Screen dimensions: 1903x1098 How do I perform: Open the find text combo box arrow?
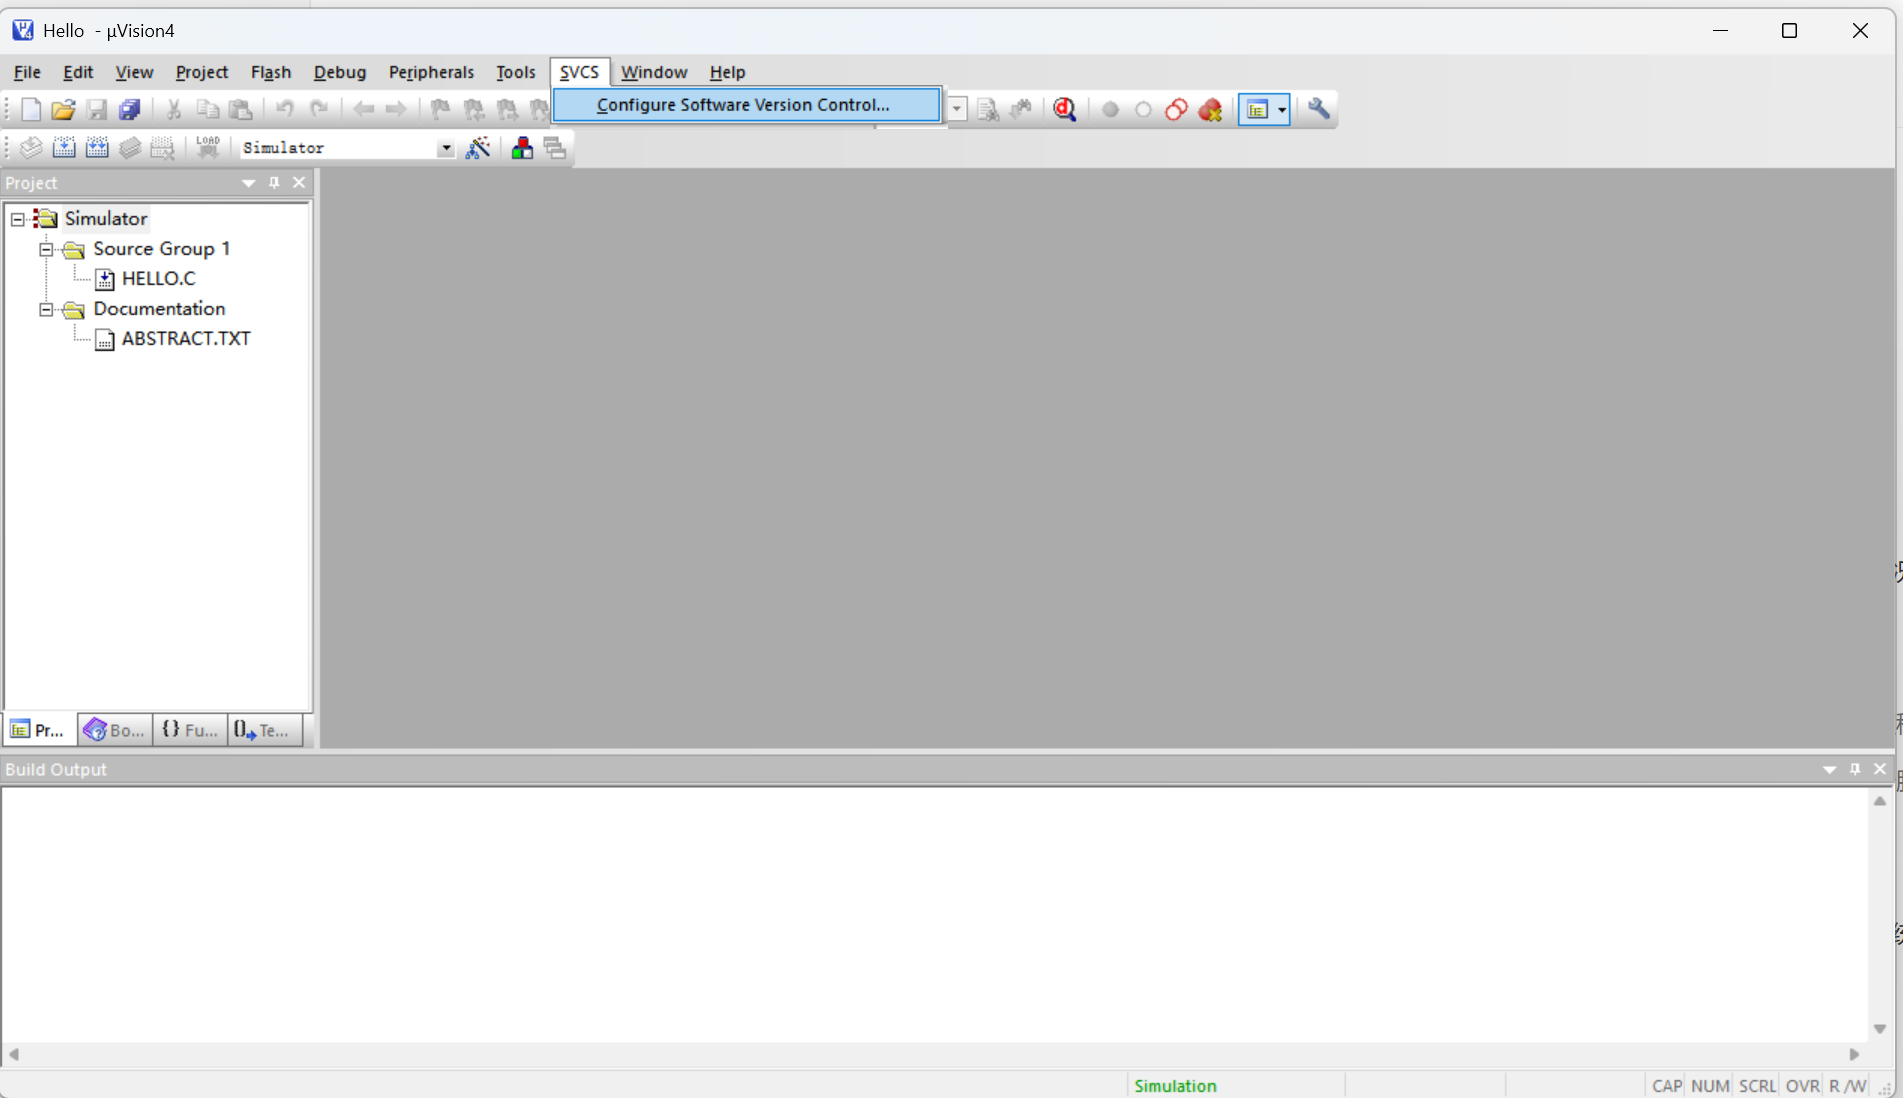(x=957, y=109)
